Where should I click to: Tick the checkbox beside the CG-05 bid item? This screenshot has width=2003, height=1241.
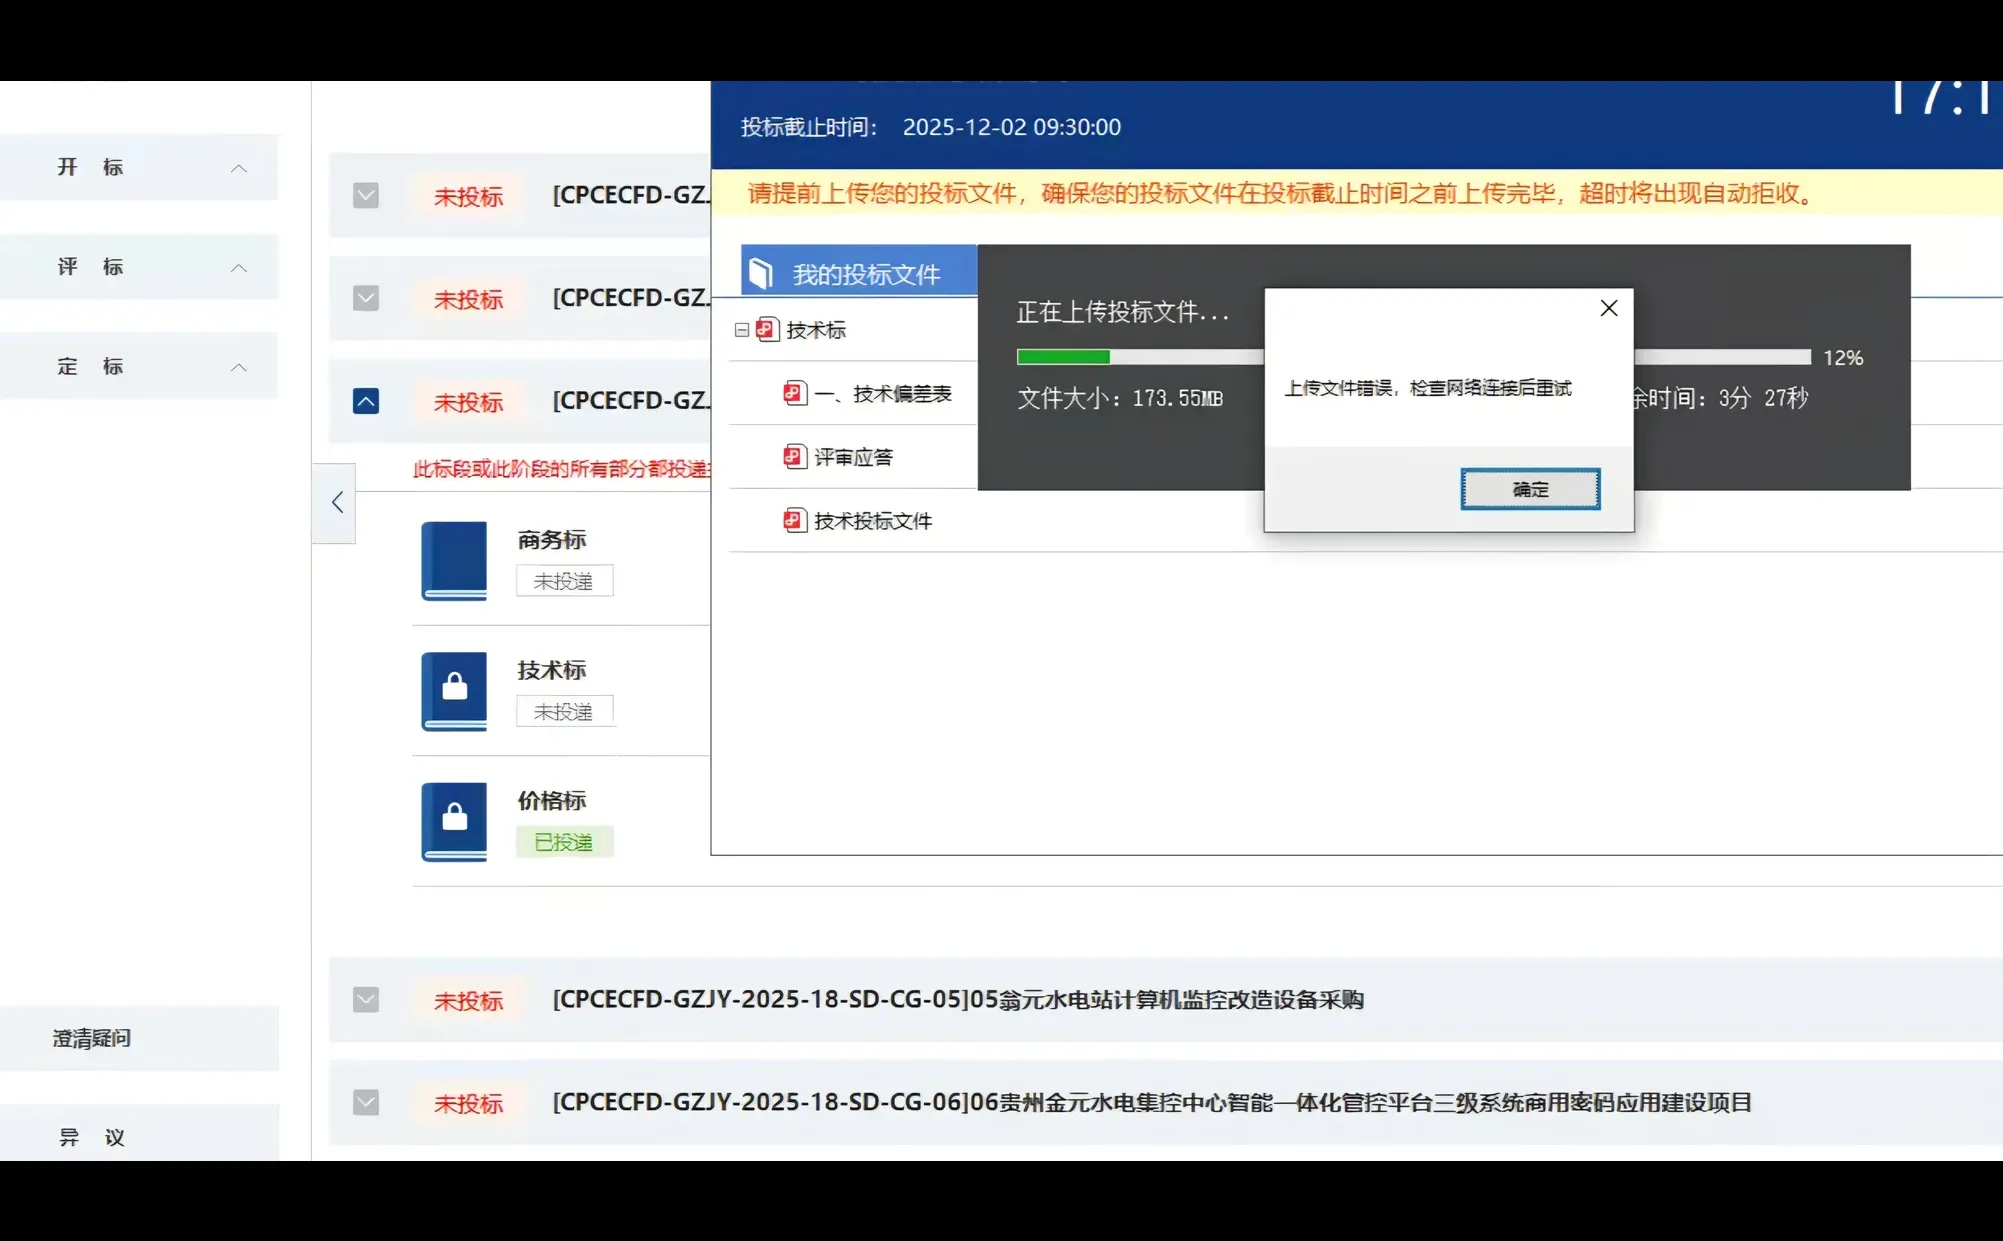point(366,1000)
